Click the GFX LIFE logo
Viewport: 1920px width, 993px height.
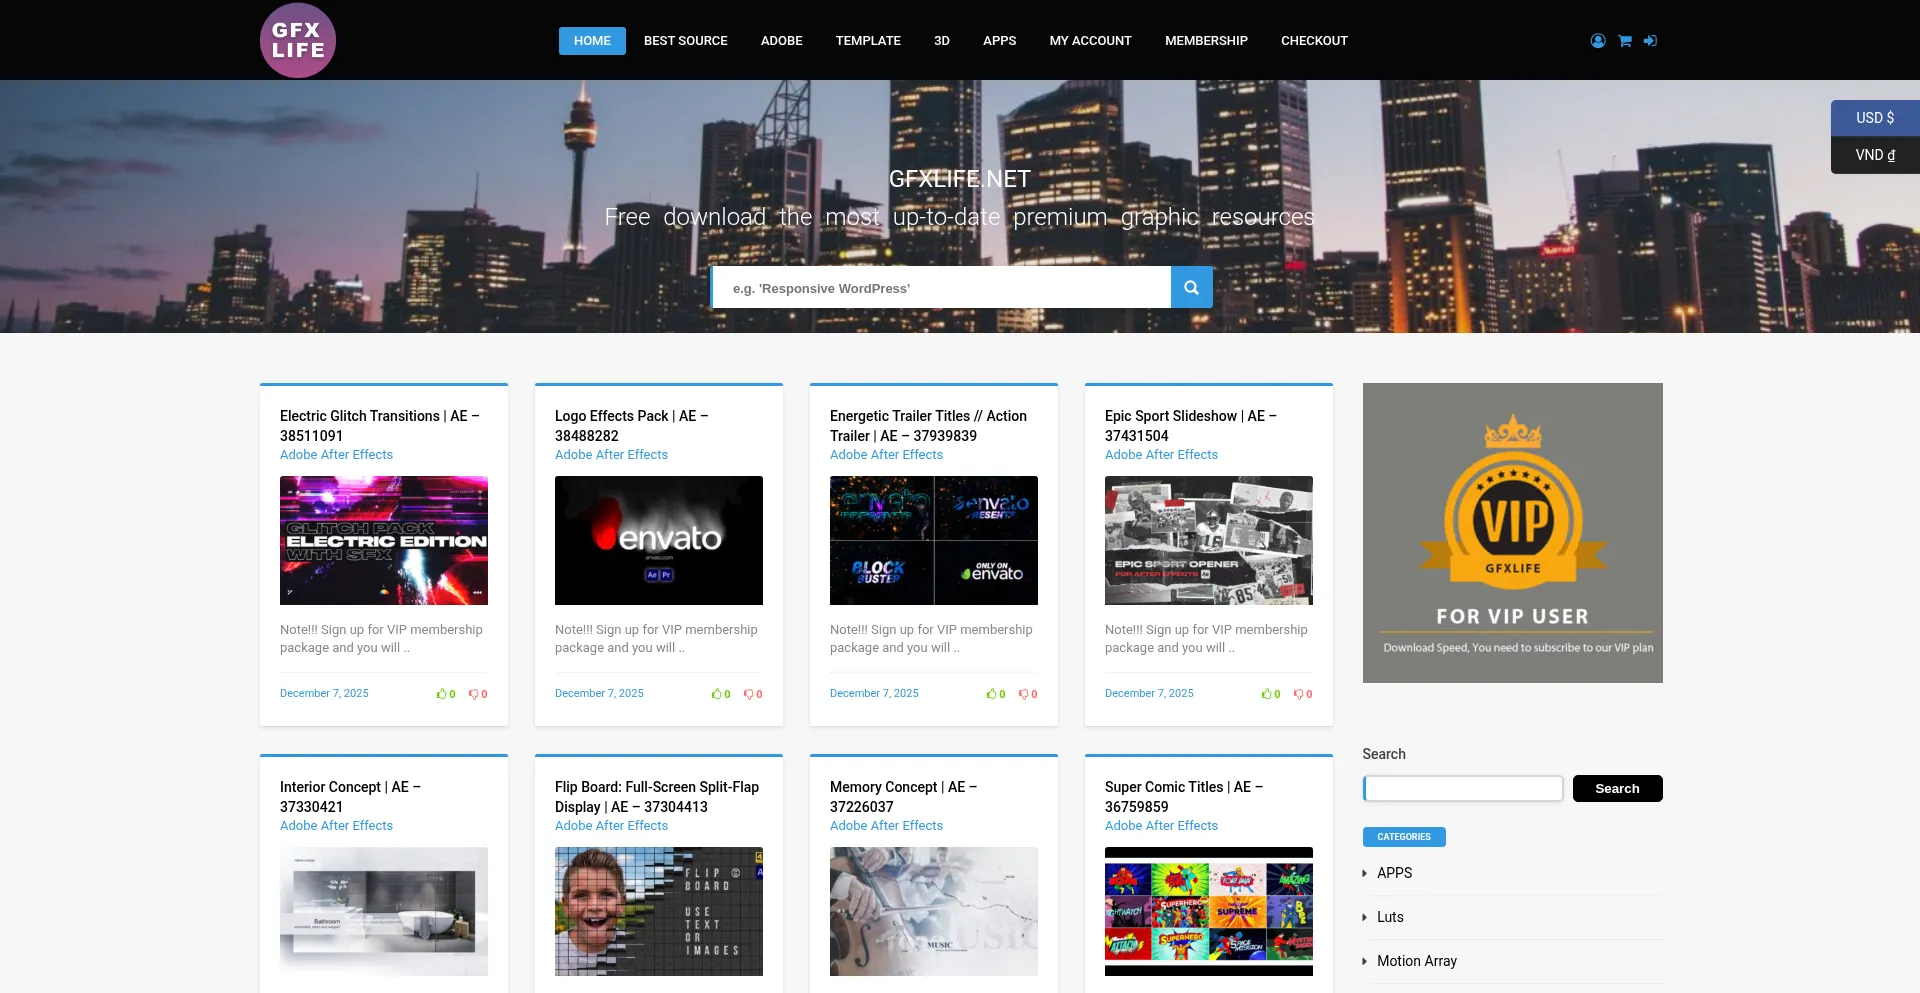(298, 41)
